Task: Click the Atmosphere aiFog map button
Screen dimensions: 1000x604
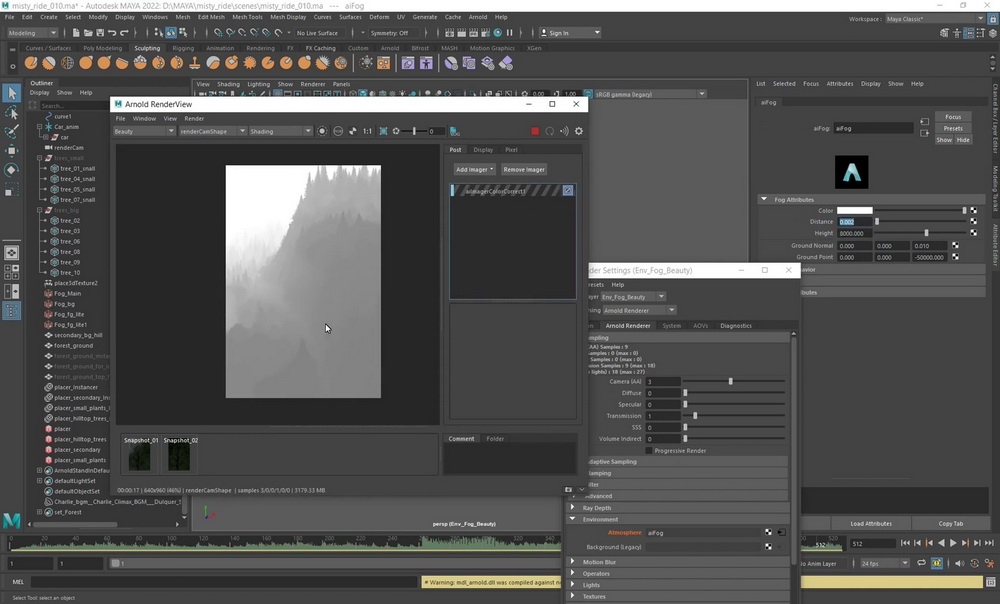Action: point(768,533)
